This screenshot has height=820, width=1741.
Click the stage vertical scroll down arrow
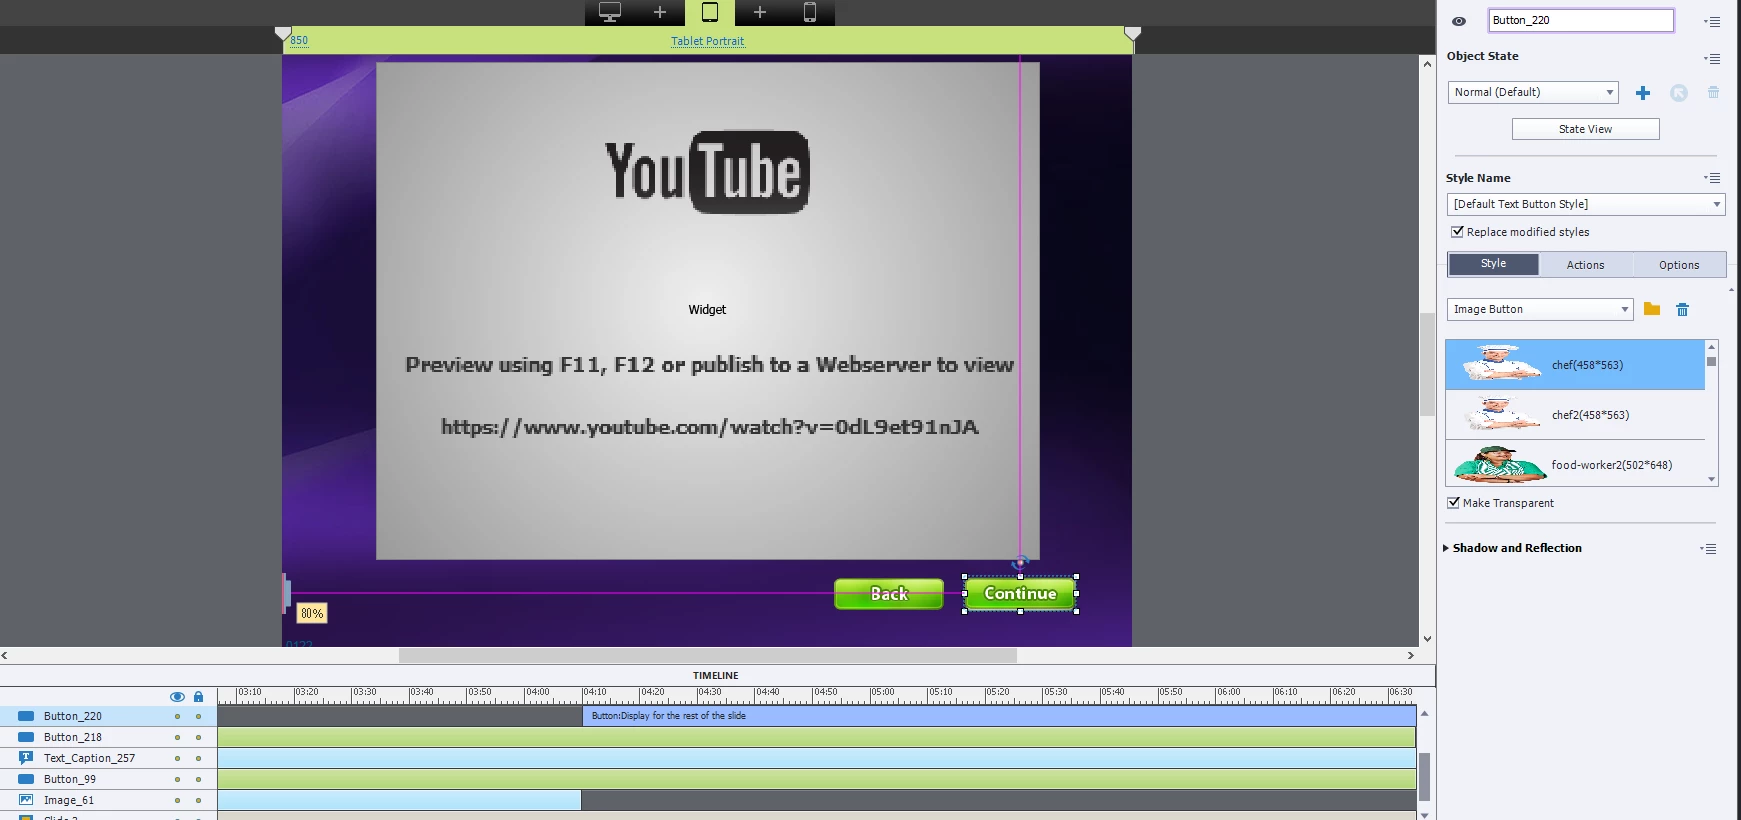pyautogui.click(x=1427, y=639)
